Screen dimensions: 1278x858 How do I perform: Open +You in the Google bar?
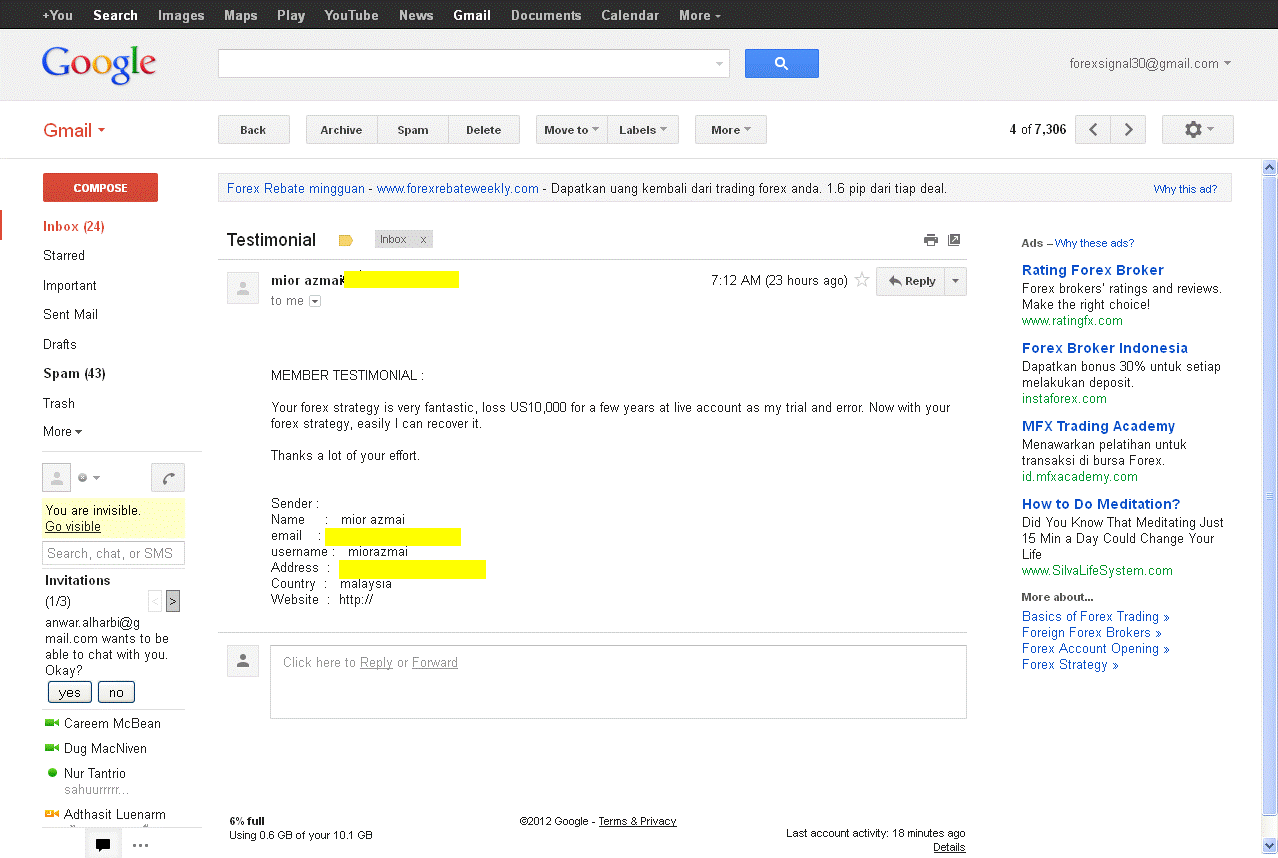[x=57, y=15]
